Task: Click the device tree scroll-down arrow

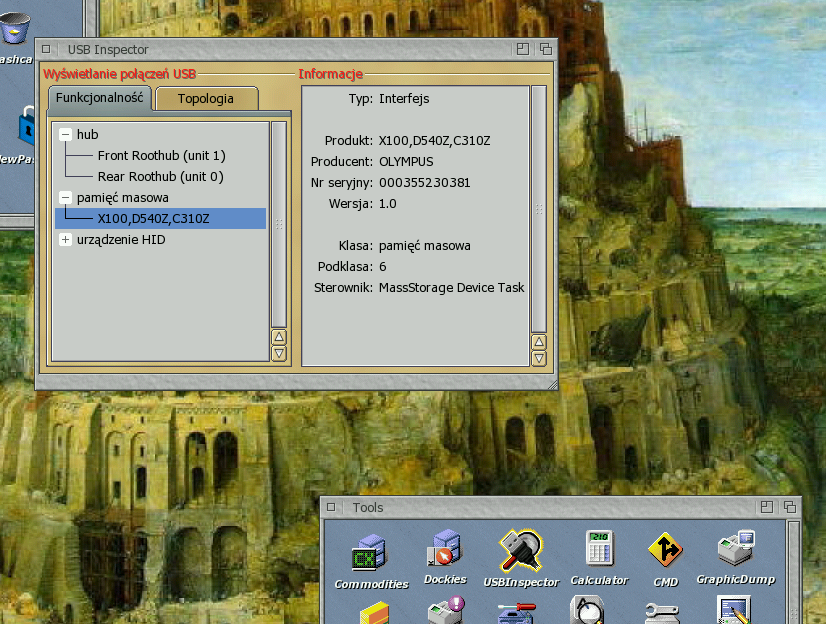Action: pos(279,353)
